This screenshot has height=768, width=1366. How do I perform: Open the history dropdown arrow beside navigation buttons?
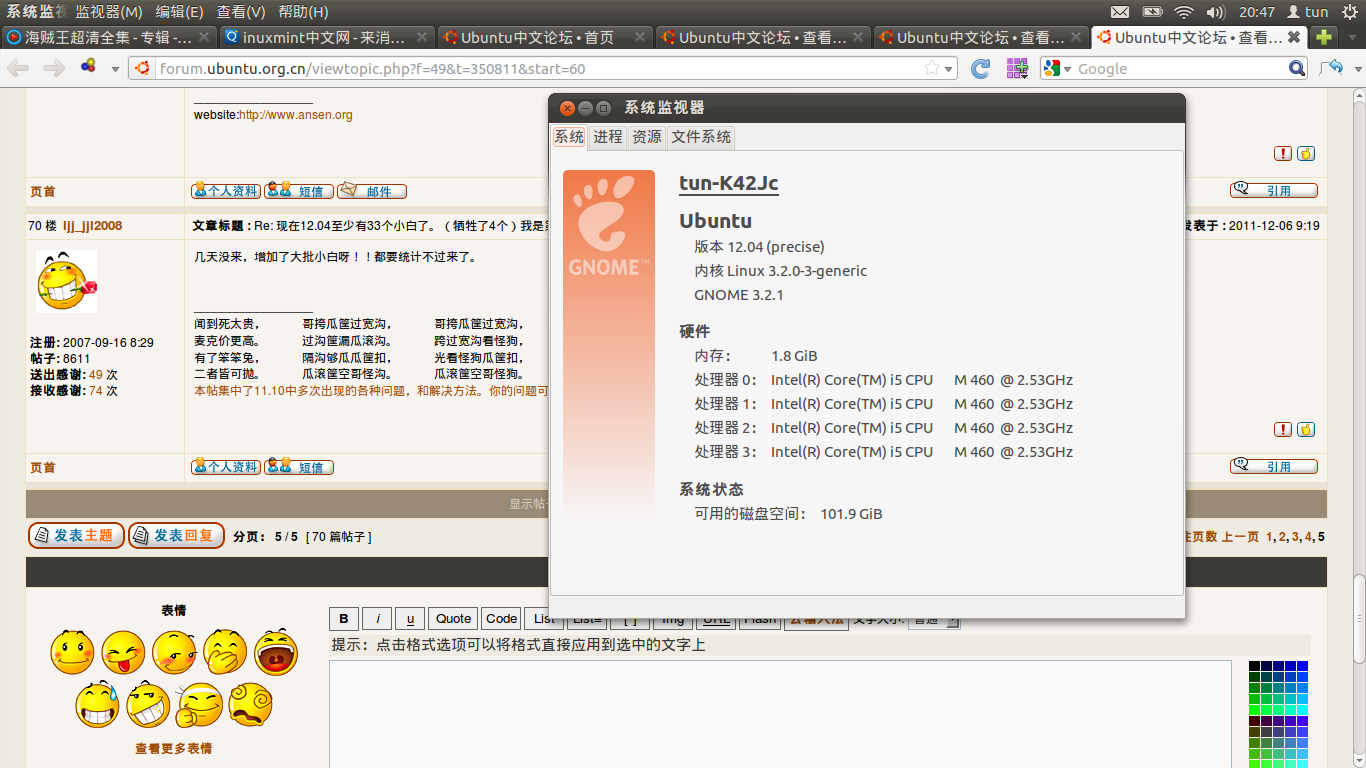click(x=115, y=69)
